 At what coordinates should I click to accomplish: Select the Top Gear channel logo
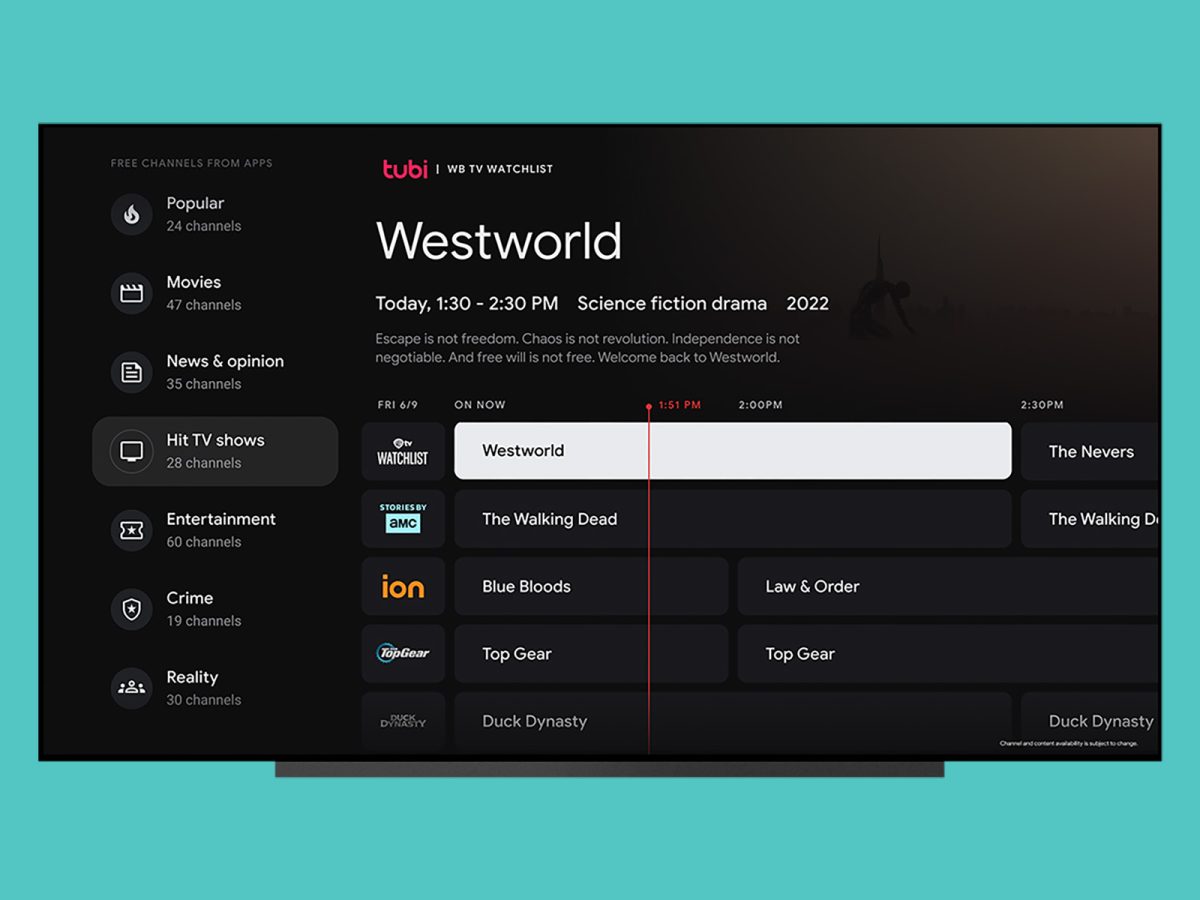click(402, 654)
